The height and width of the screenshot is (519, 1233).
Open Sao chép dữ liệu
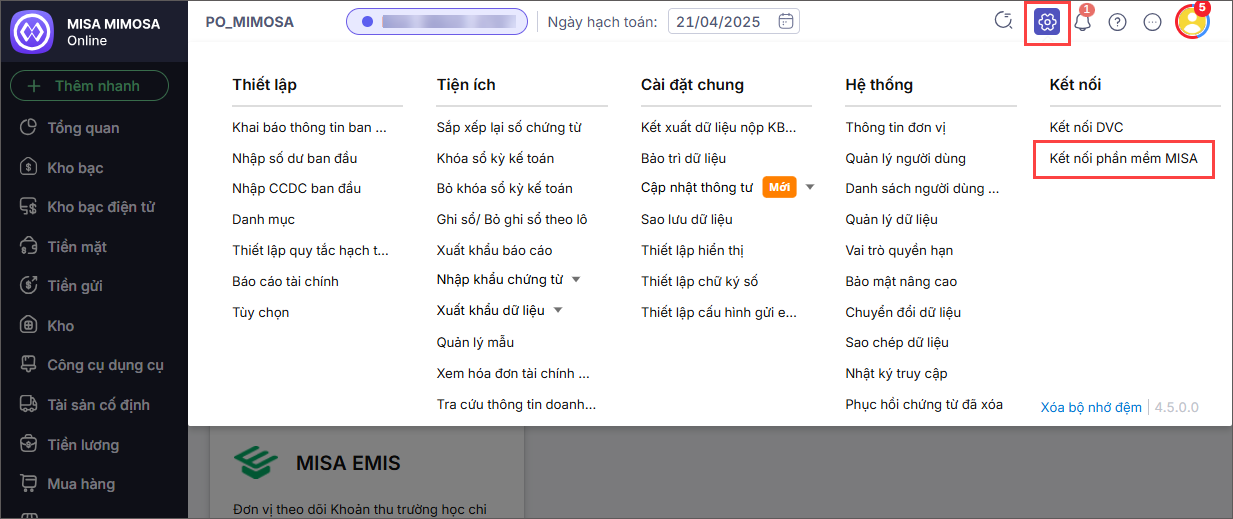click(x=897, y=342)
